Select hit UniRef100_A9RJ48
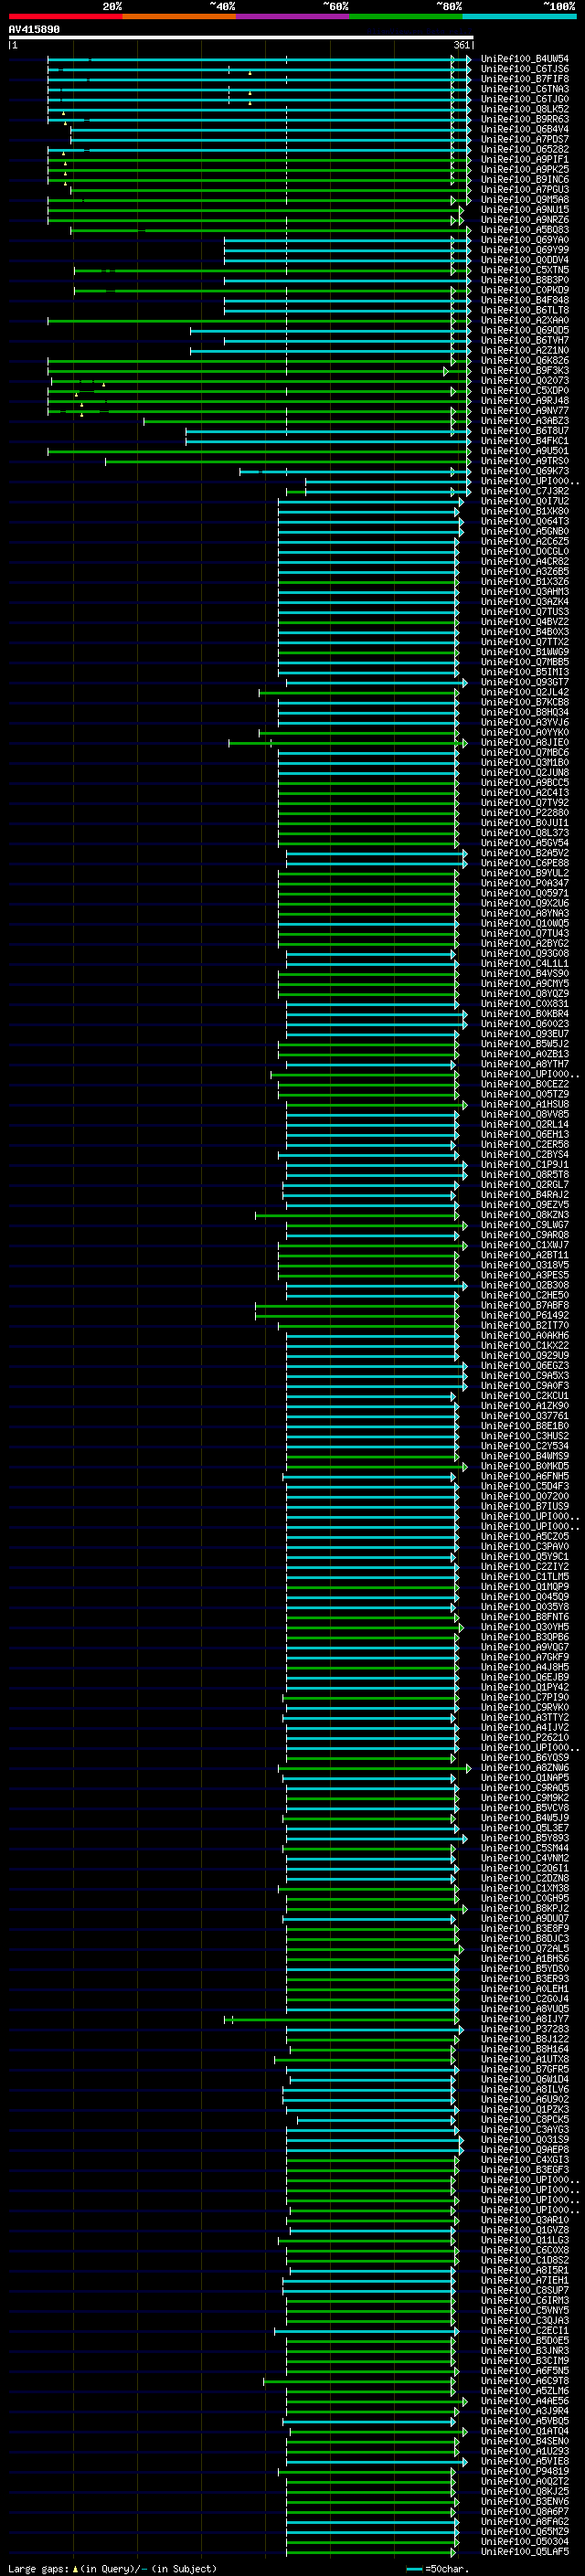The width and height of the screenshot is (585, 2576). click(525, 401)
